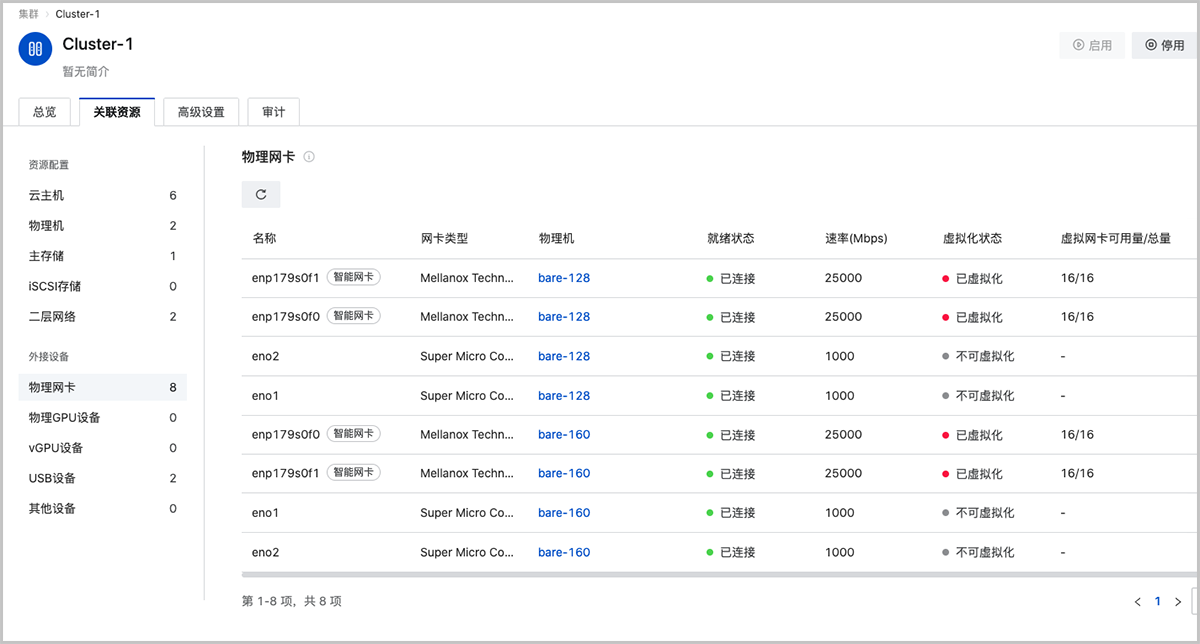Select 物理GPU设备 in the sidebar
1200x644 pixels.
pyautogui.click(x=65, y=418)
